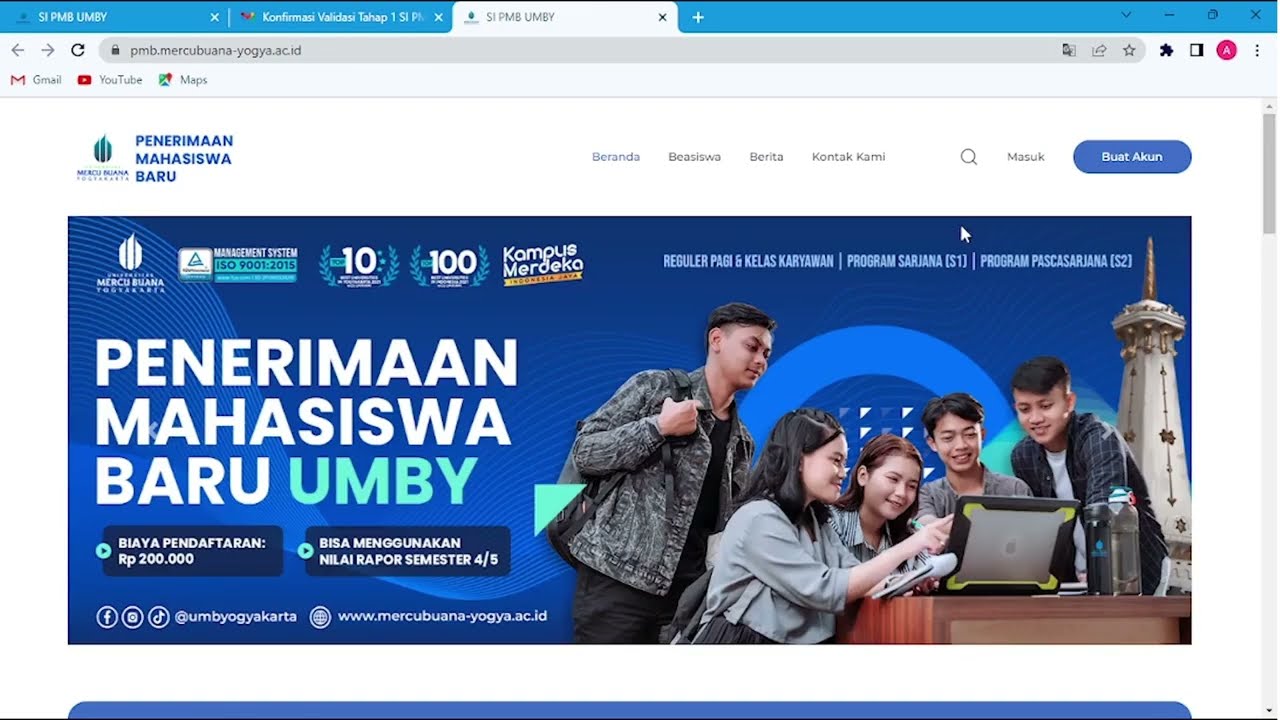Open Maps bookmark
Viewport: 1280px width, 720px height.
click(x=183, y=80)
